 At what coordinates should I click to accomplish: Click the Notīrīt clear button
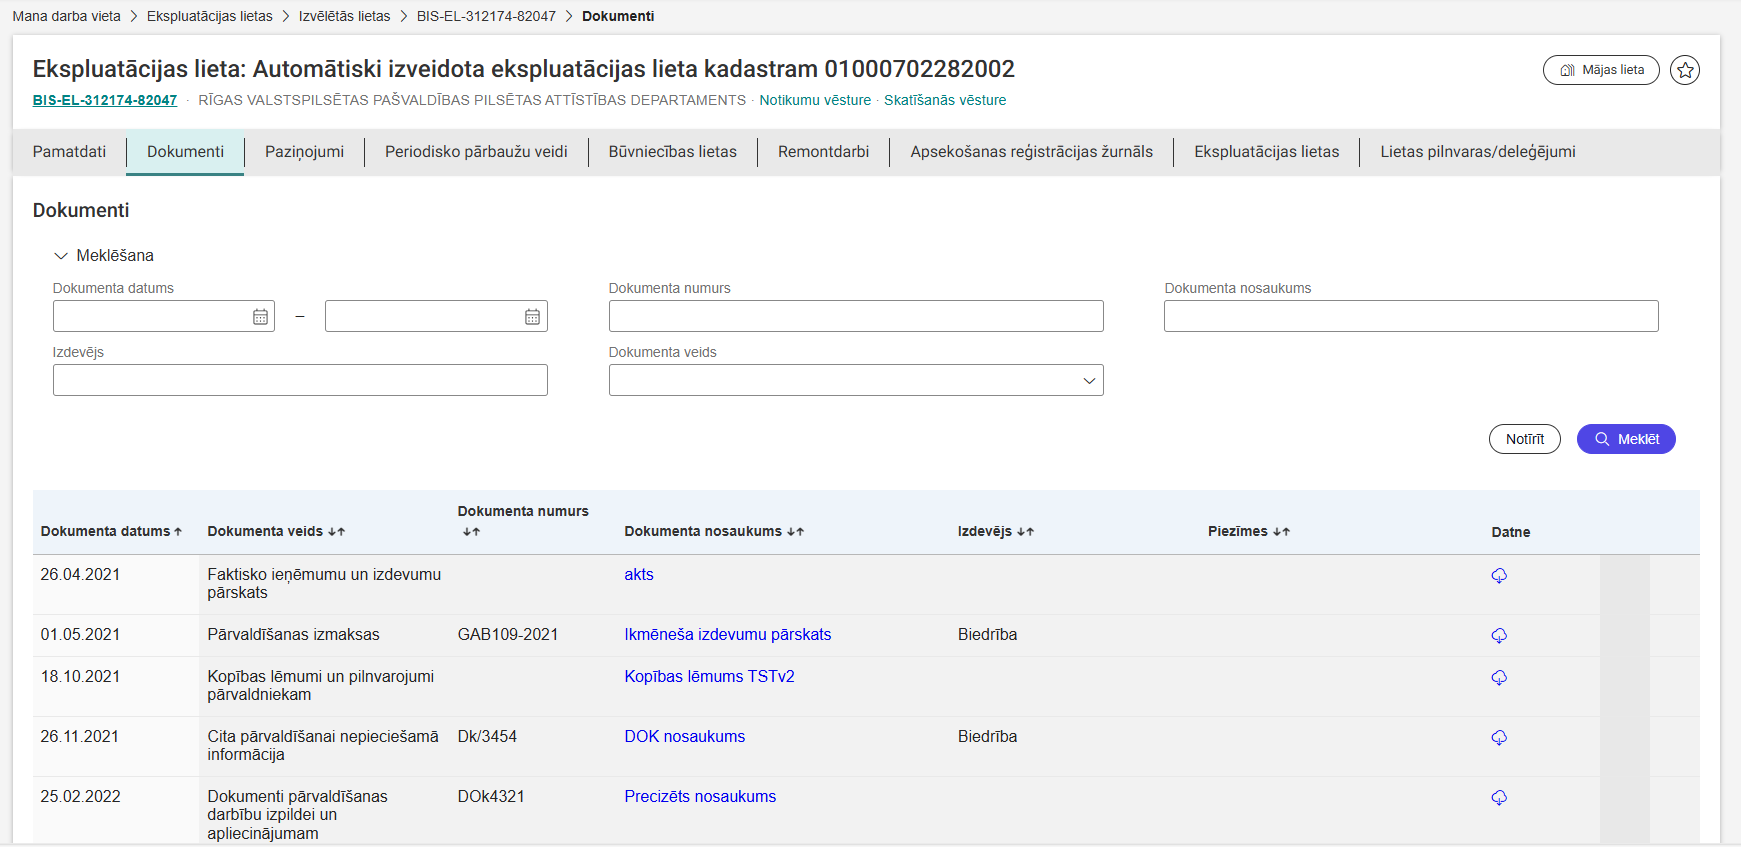coord(1524,439)
